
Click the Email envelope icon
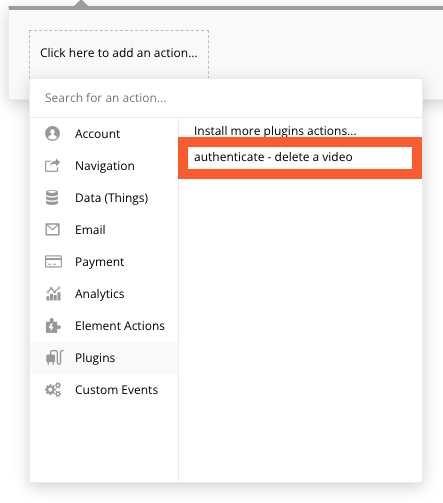click(x=52, y=229)
